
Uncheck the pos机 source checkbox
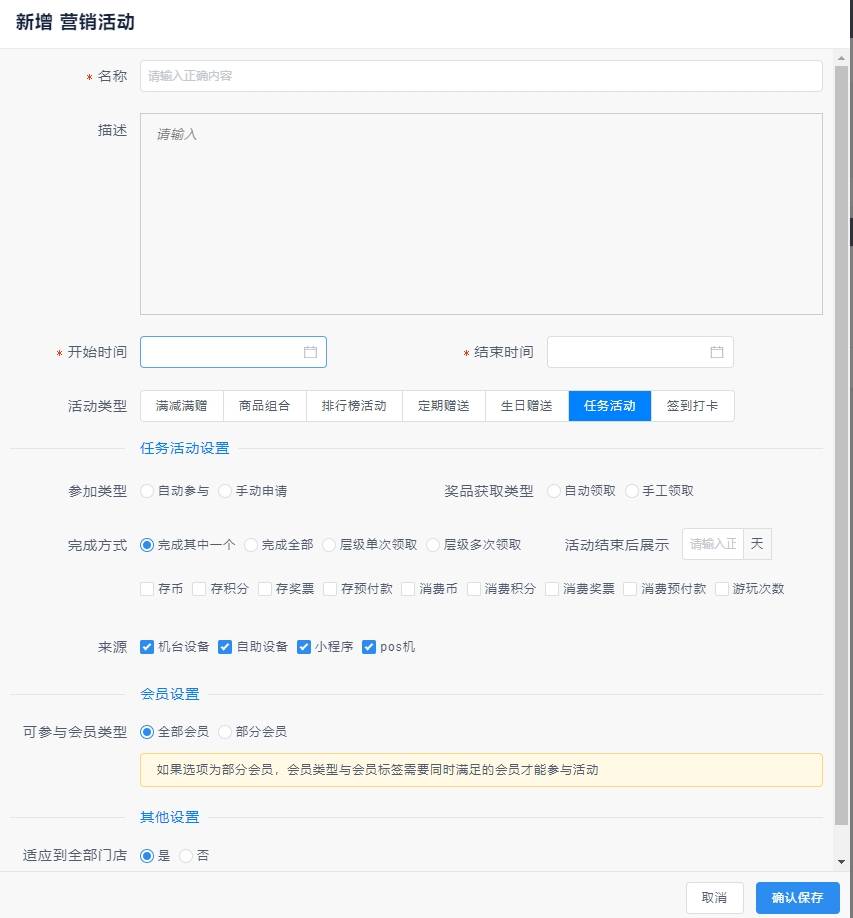369,647
